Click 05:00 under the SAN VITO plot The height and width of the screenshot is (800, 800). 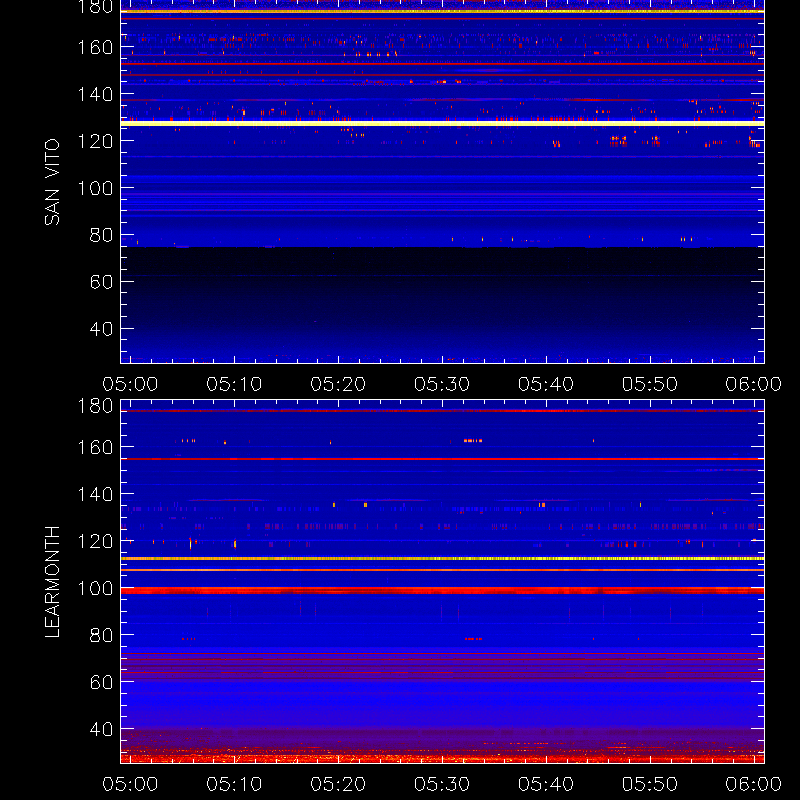[130, 384]
